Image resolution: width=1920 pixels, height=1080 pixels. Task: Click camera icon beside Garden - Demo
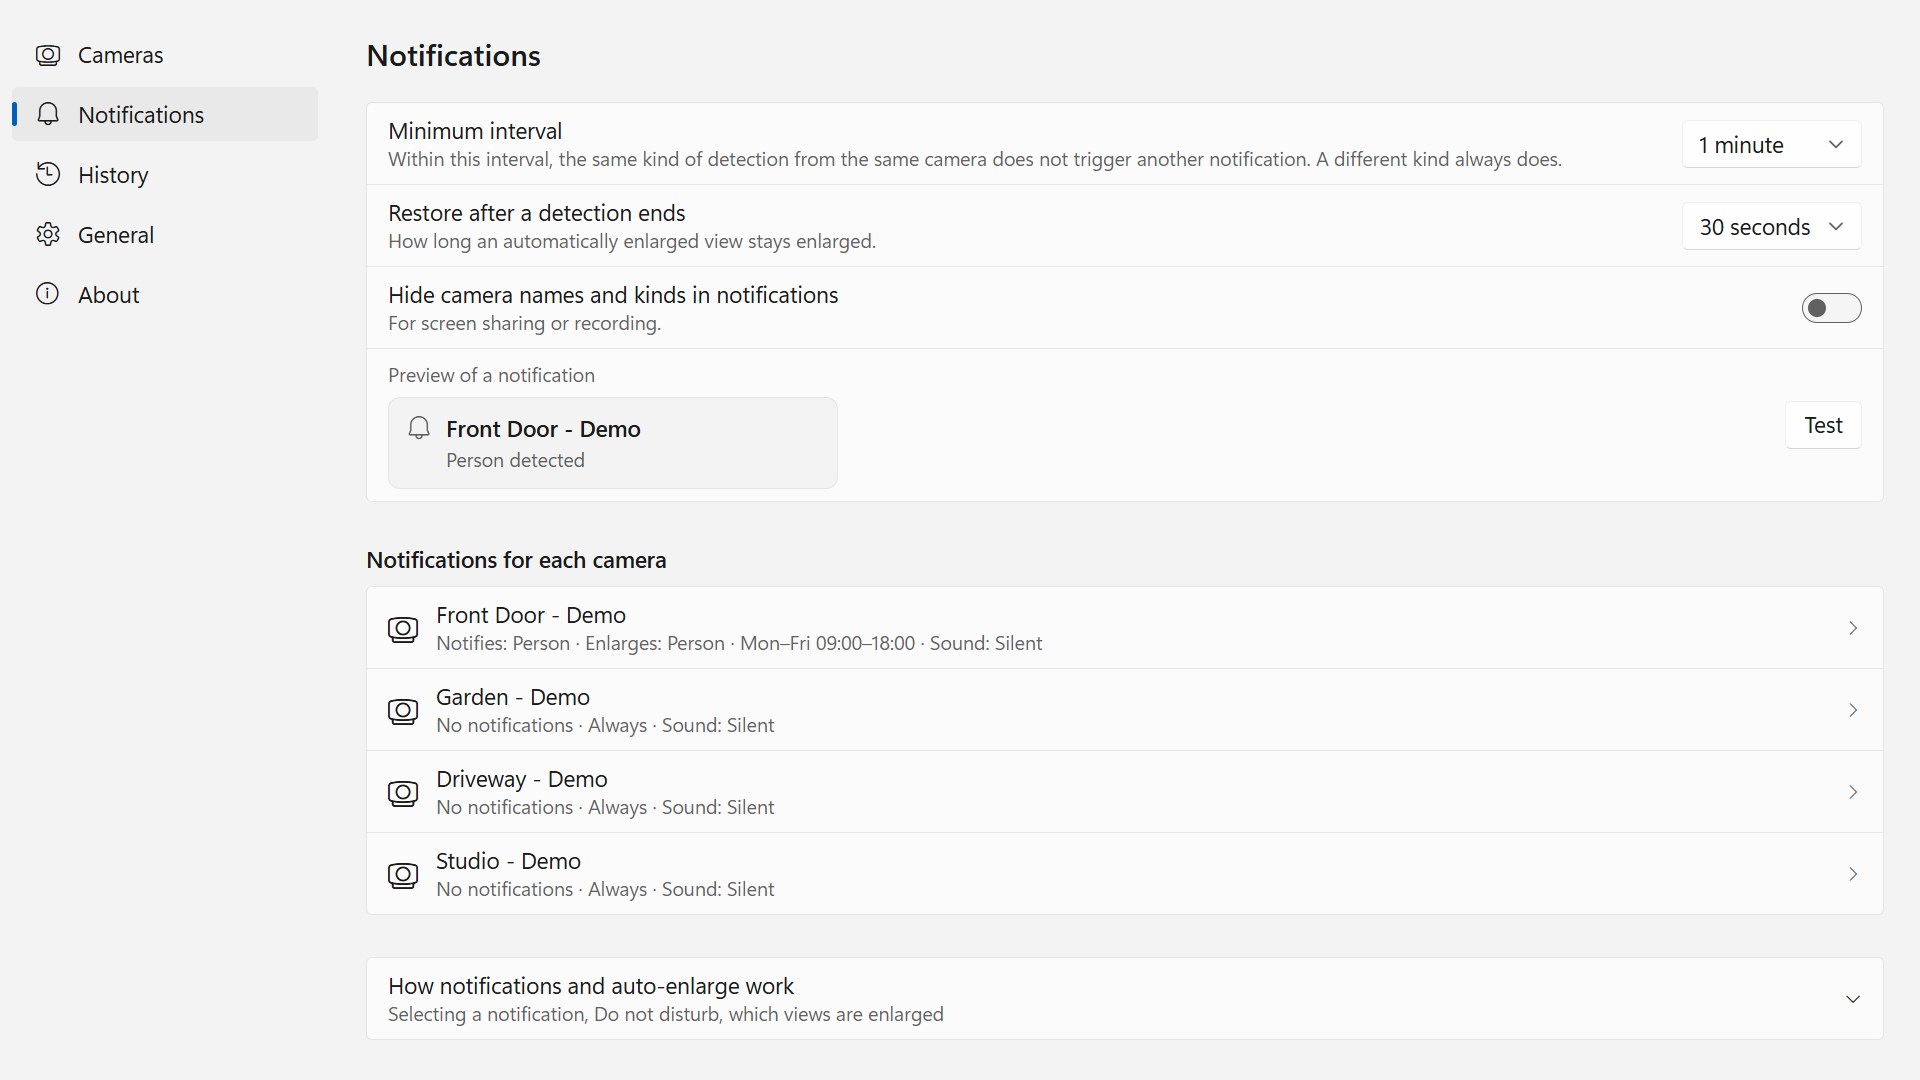pyautogui.click(x=403, y=711)
